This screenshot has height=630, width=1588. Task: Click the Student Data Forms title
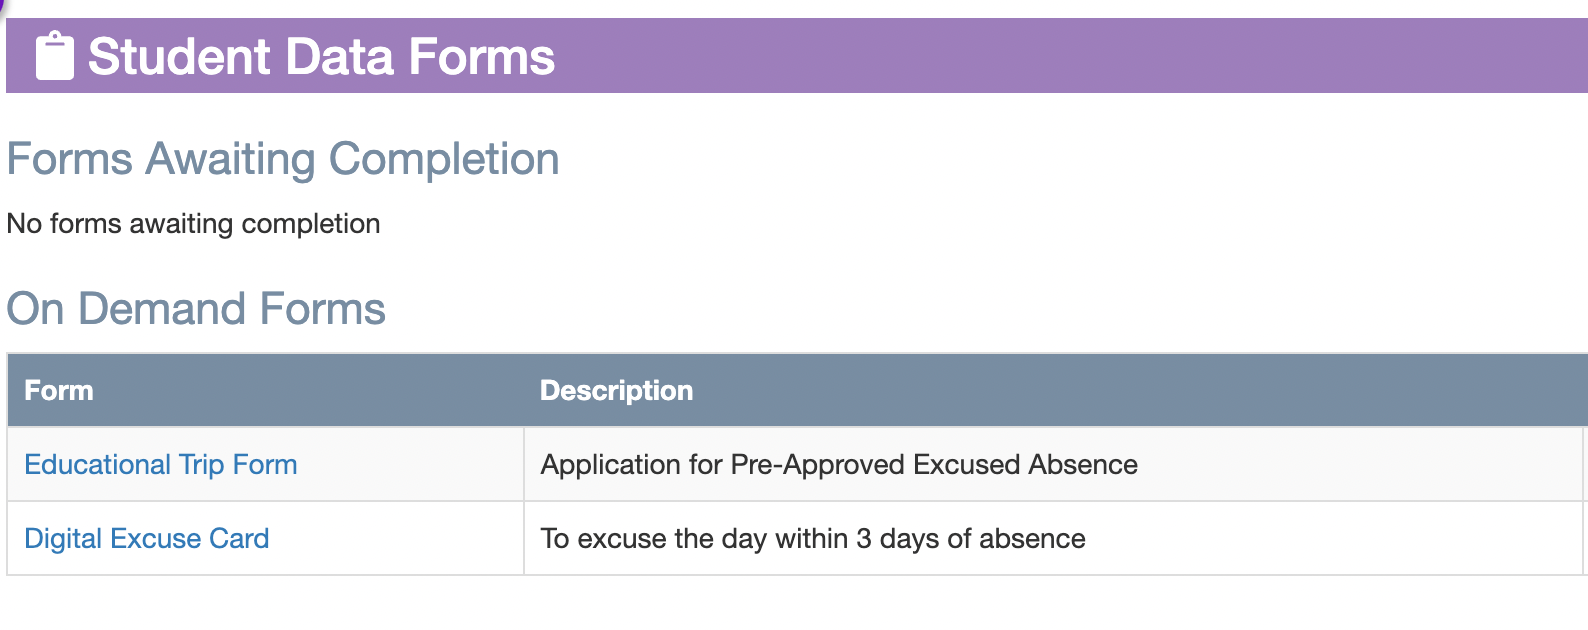tap(321, 56)
